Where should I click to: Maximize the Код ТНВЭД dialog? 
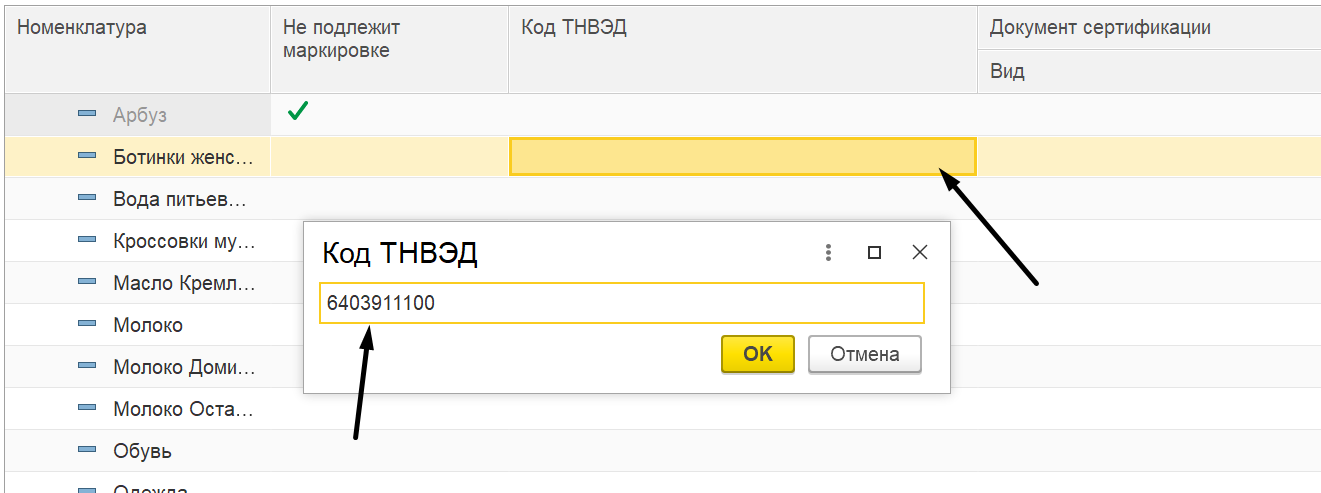click(874, 253)
